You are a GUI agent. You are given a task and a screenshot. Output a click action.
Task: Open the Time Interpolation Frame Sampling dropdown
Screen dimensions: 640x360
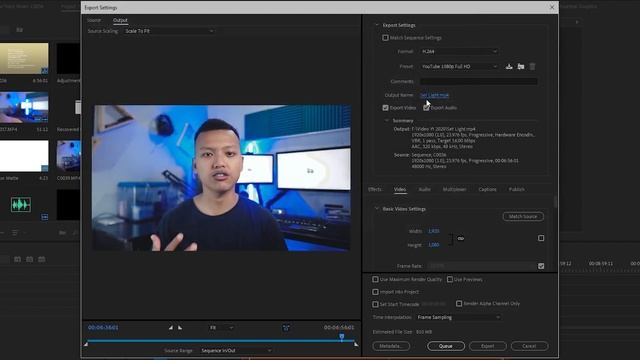click(458, 317)
